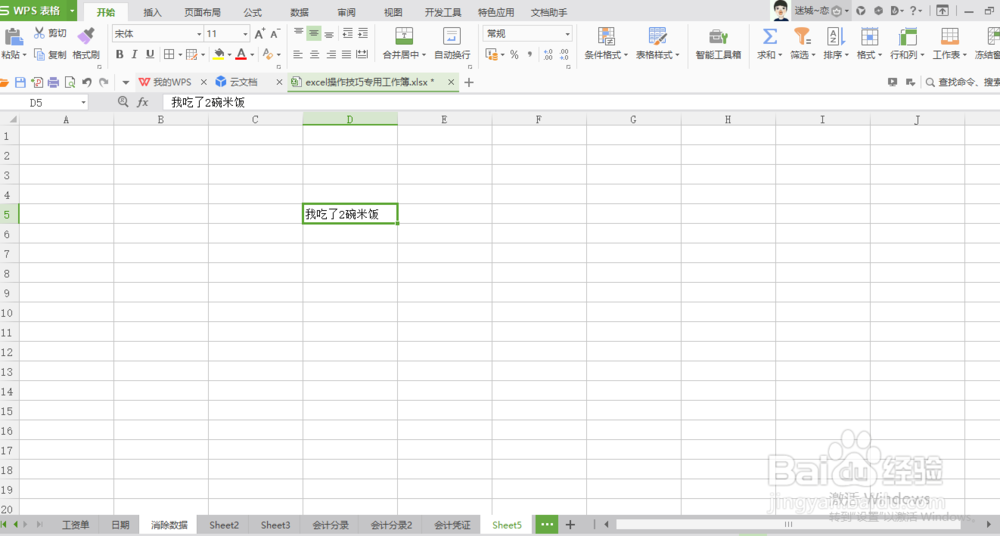Add a new document tab with plus
This screenshot has height=536, width=1000.
(469, 82)
